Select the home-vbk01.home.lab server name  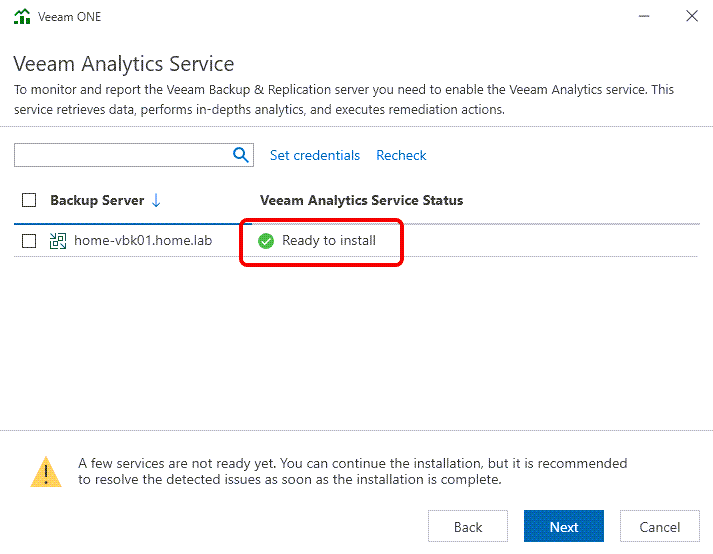coord(143,241)
